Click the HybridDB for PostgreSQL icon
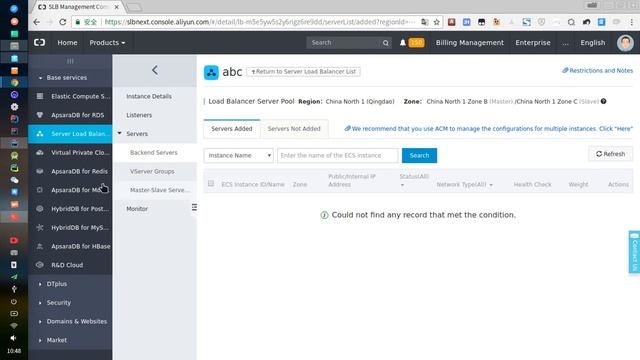This screenshot has width=640, height=360. click(40, 209)
